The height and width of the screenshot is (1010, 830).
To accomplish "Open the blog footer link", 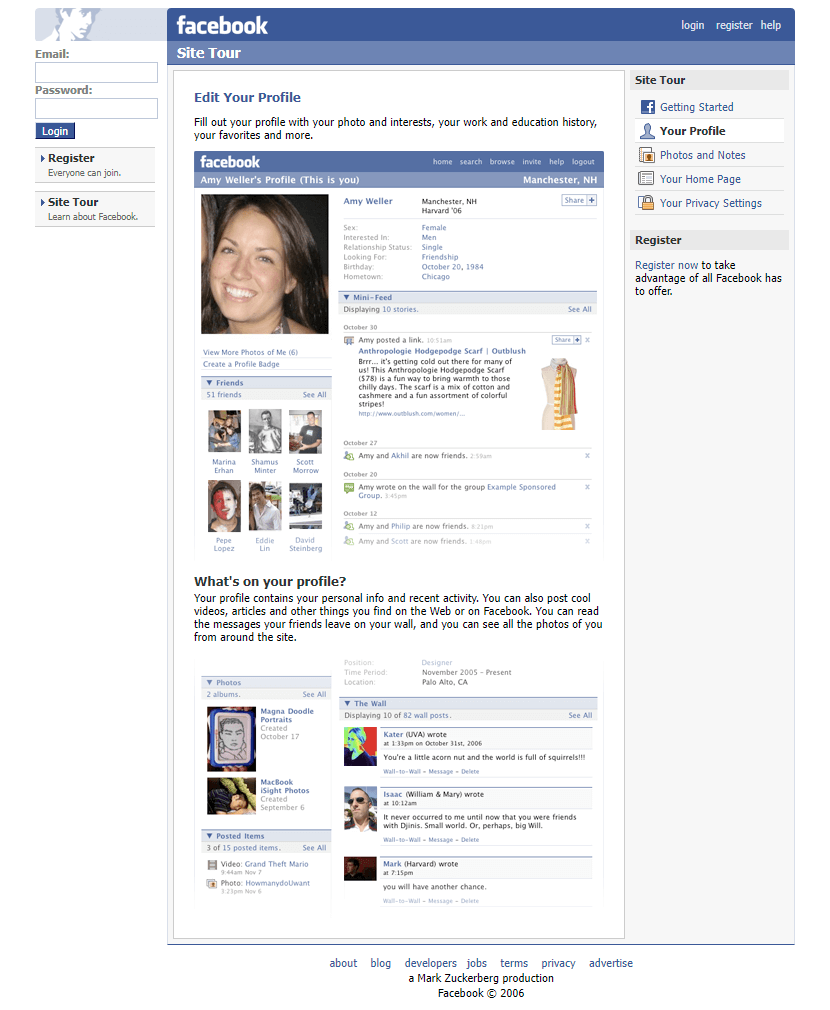I will pyautogui.click(x=381, y=963).
